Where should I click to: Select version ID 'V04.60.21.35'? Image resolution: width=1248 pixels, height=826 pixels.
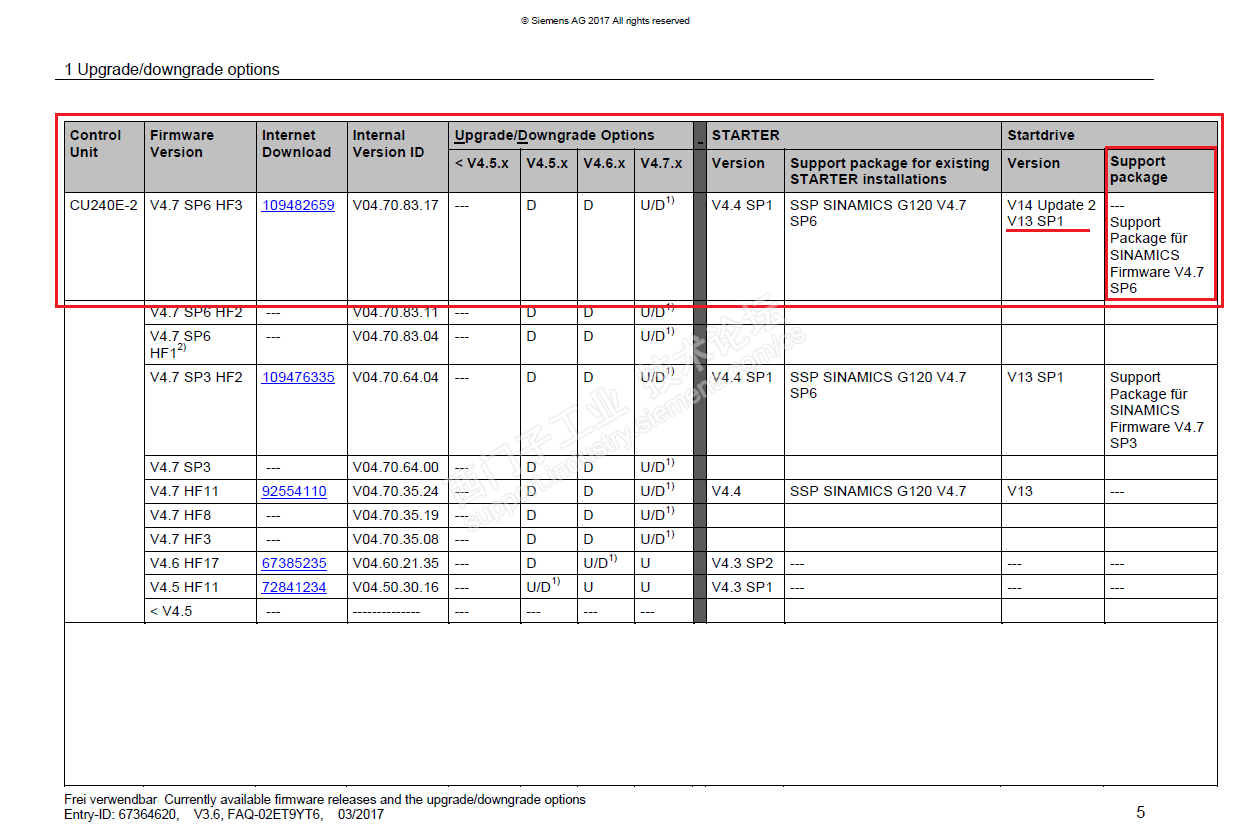pyautogui.click(x=396, y=563)
